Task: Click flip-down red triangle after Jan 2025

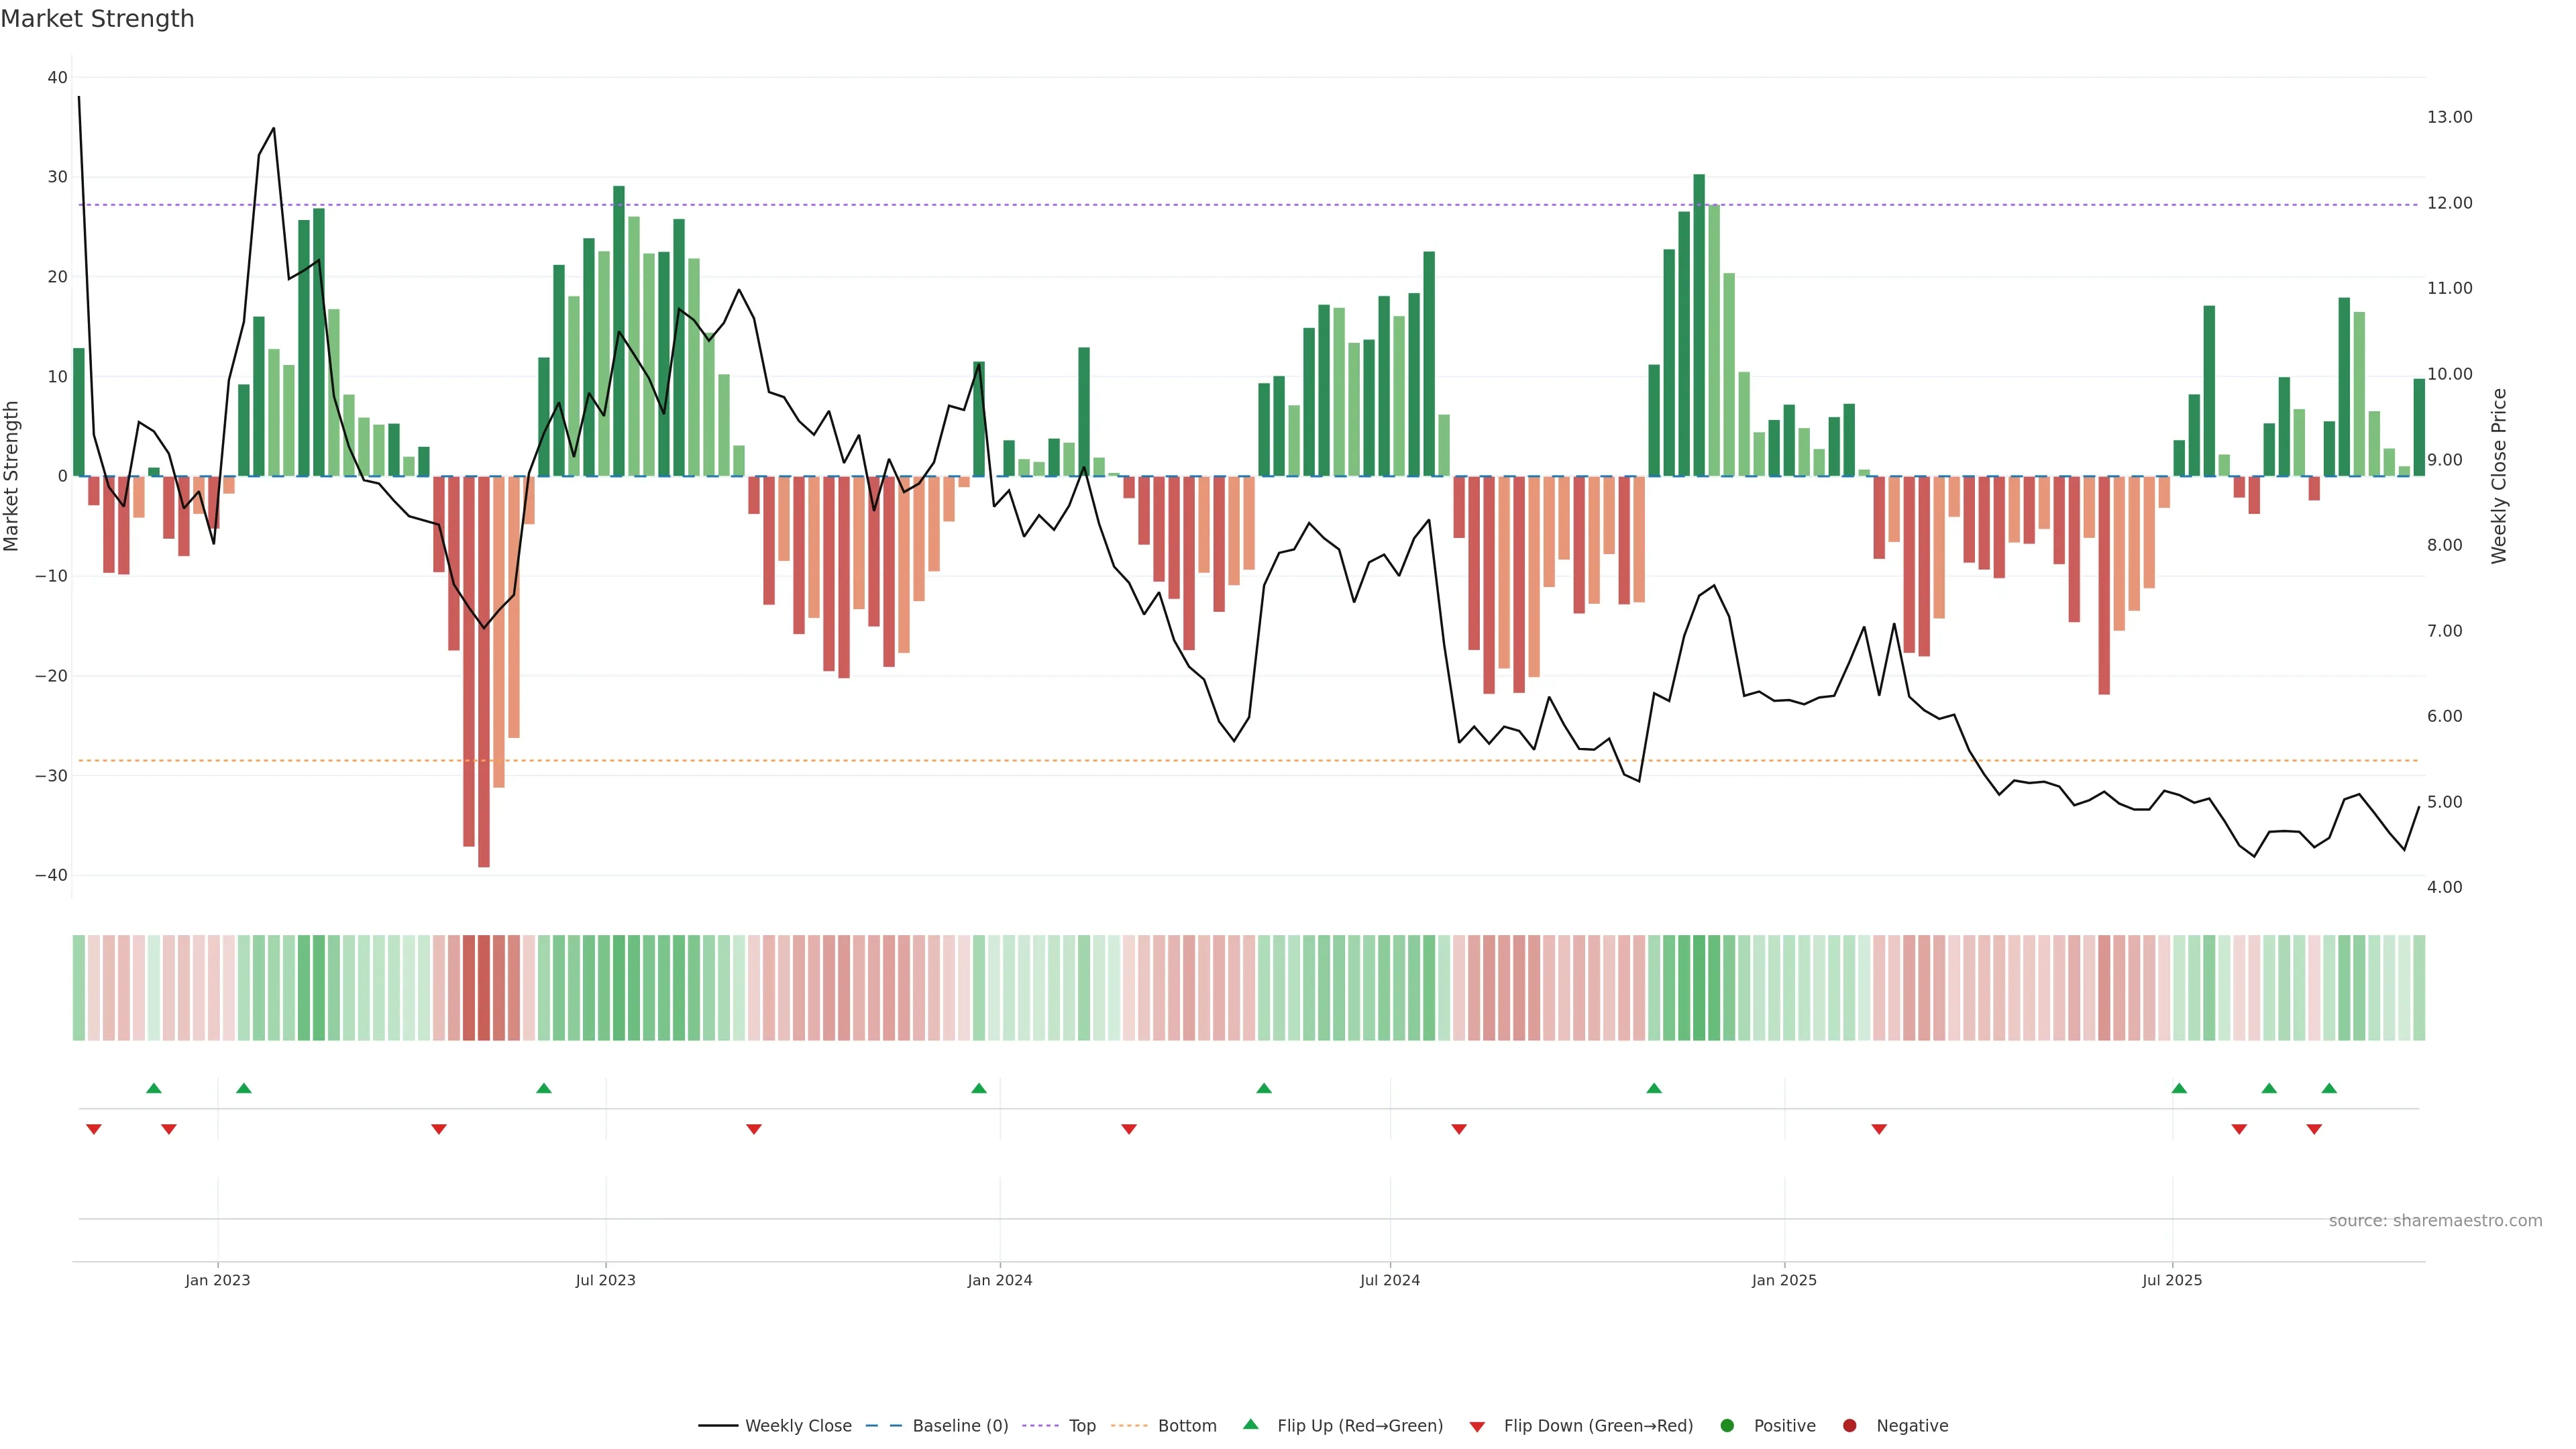Action: (1879, 1129)
